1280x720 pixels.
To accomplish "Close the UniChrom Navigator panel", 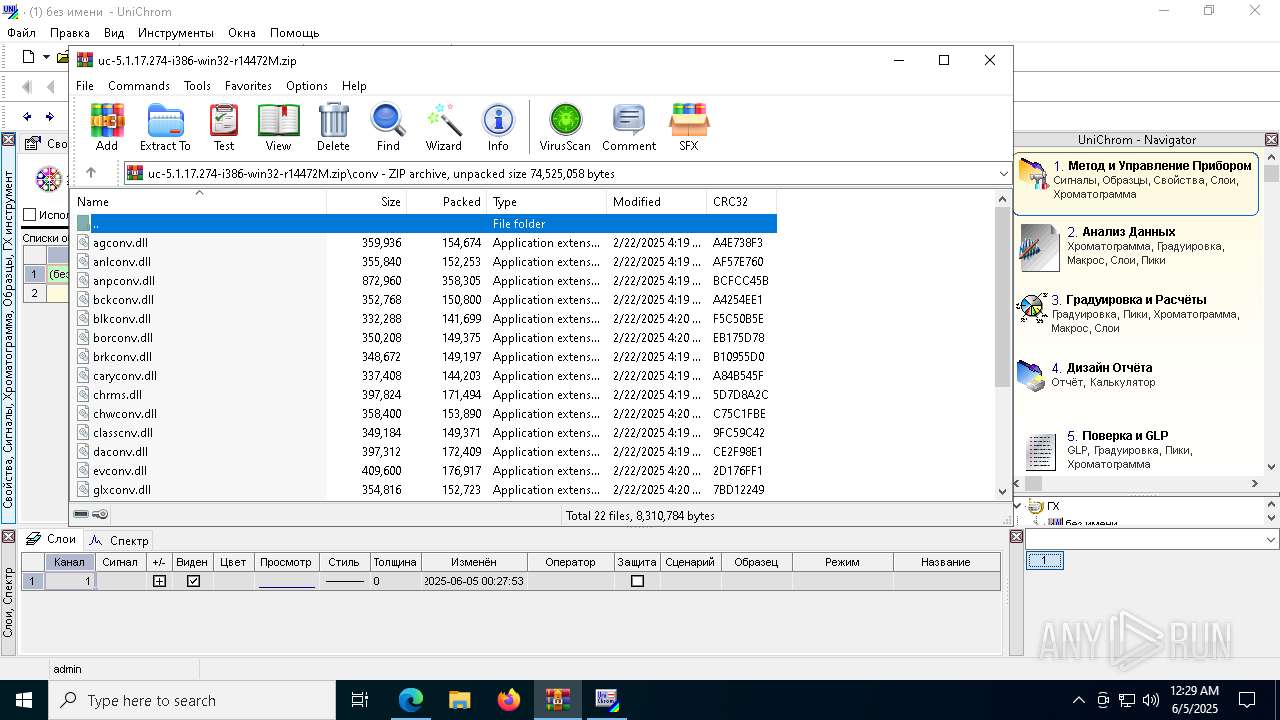I will (x=1272, y=140).
